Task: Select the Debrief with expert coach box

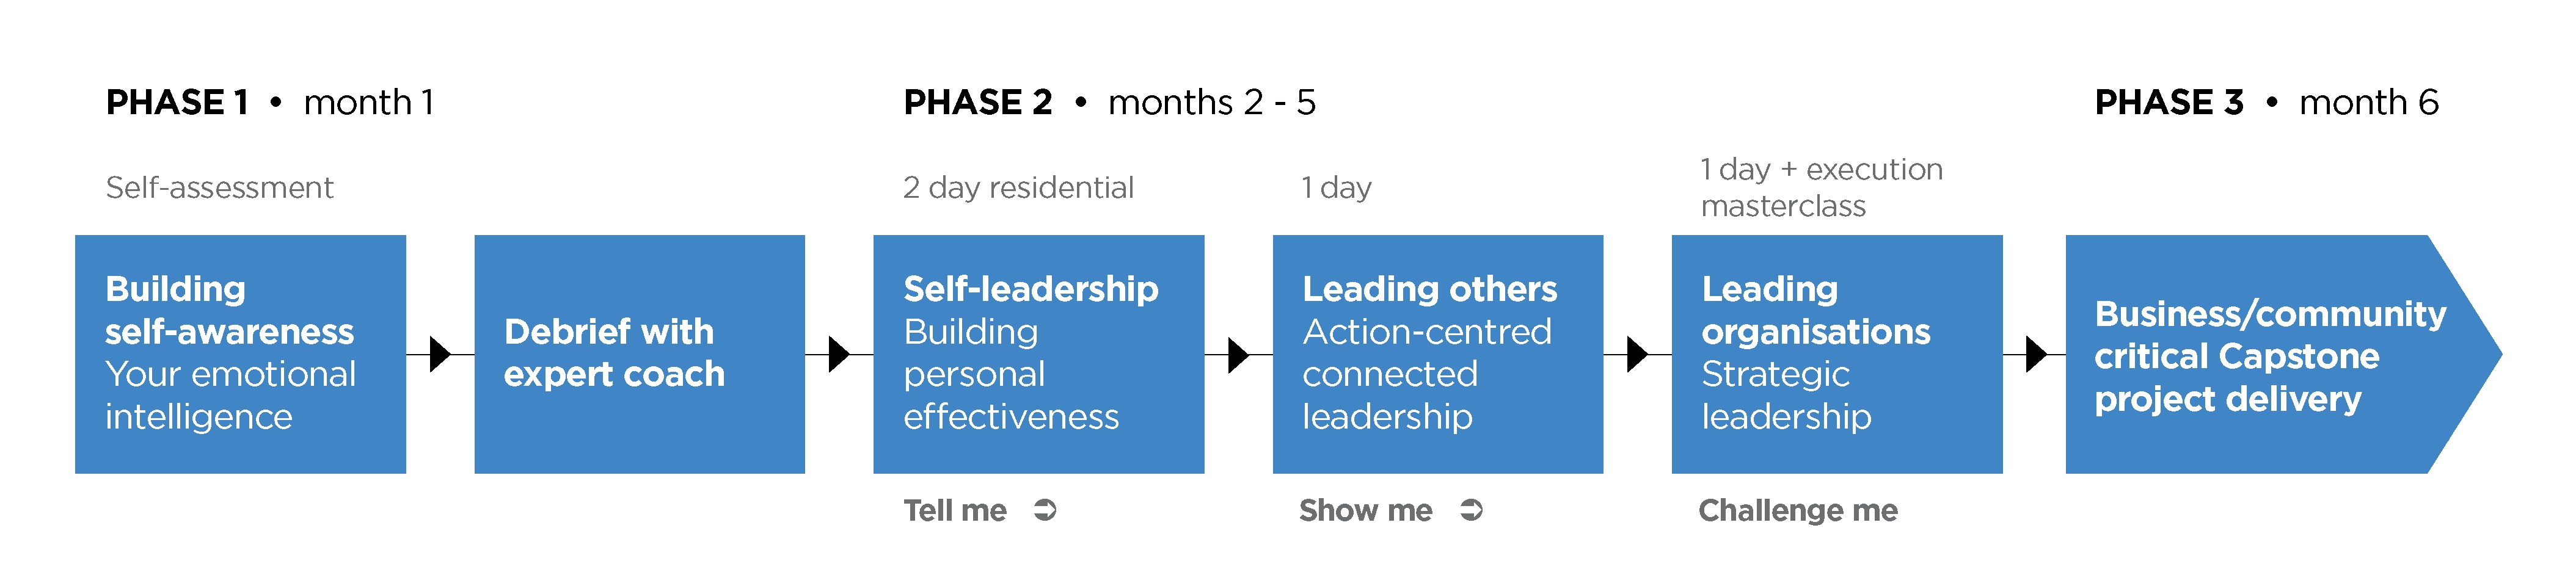Action: (639, 354)
